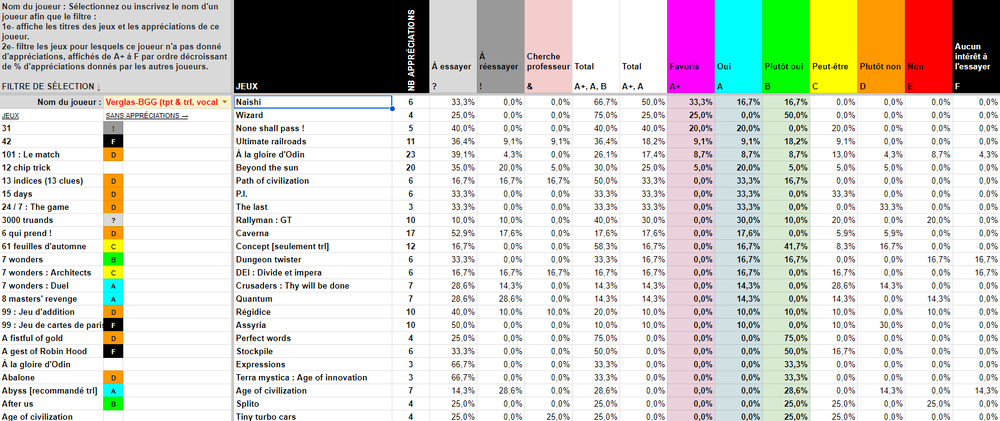Screen dimensions: 1000x421
Task: Select the Naishi game cell
Action: pos(312,102)
